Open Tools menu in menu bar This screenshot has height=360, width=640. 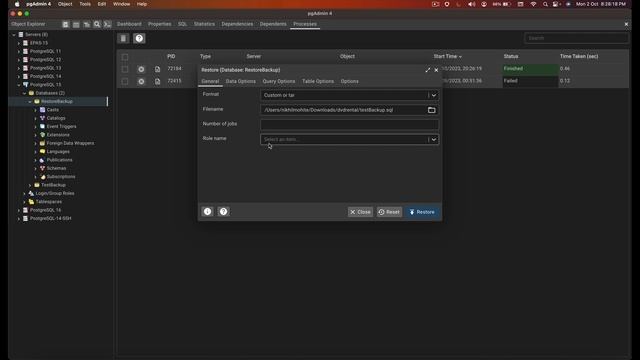[x=85, y=4]
